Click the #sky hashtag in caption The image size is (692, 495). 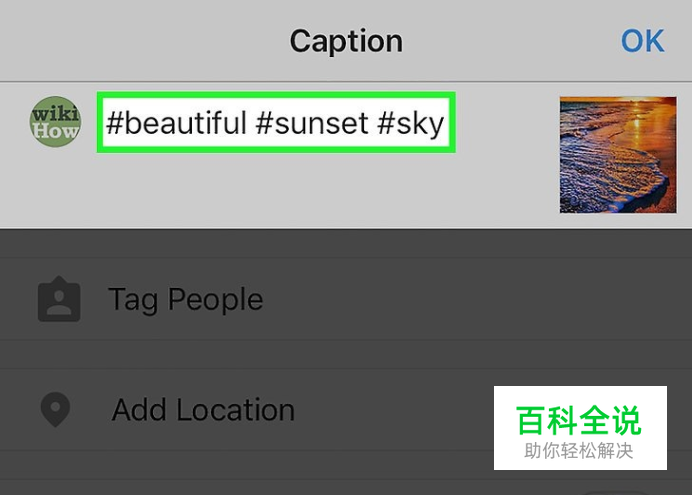[410, 124]
